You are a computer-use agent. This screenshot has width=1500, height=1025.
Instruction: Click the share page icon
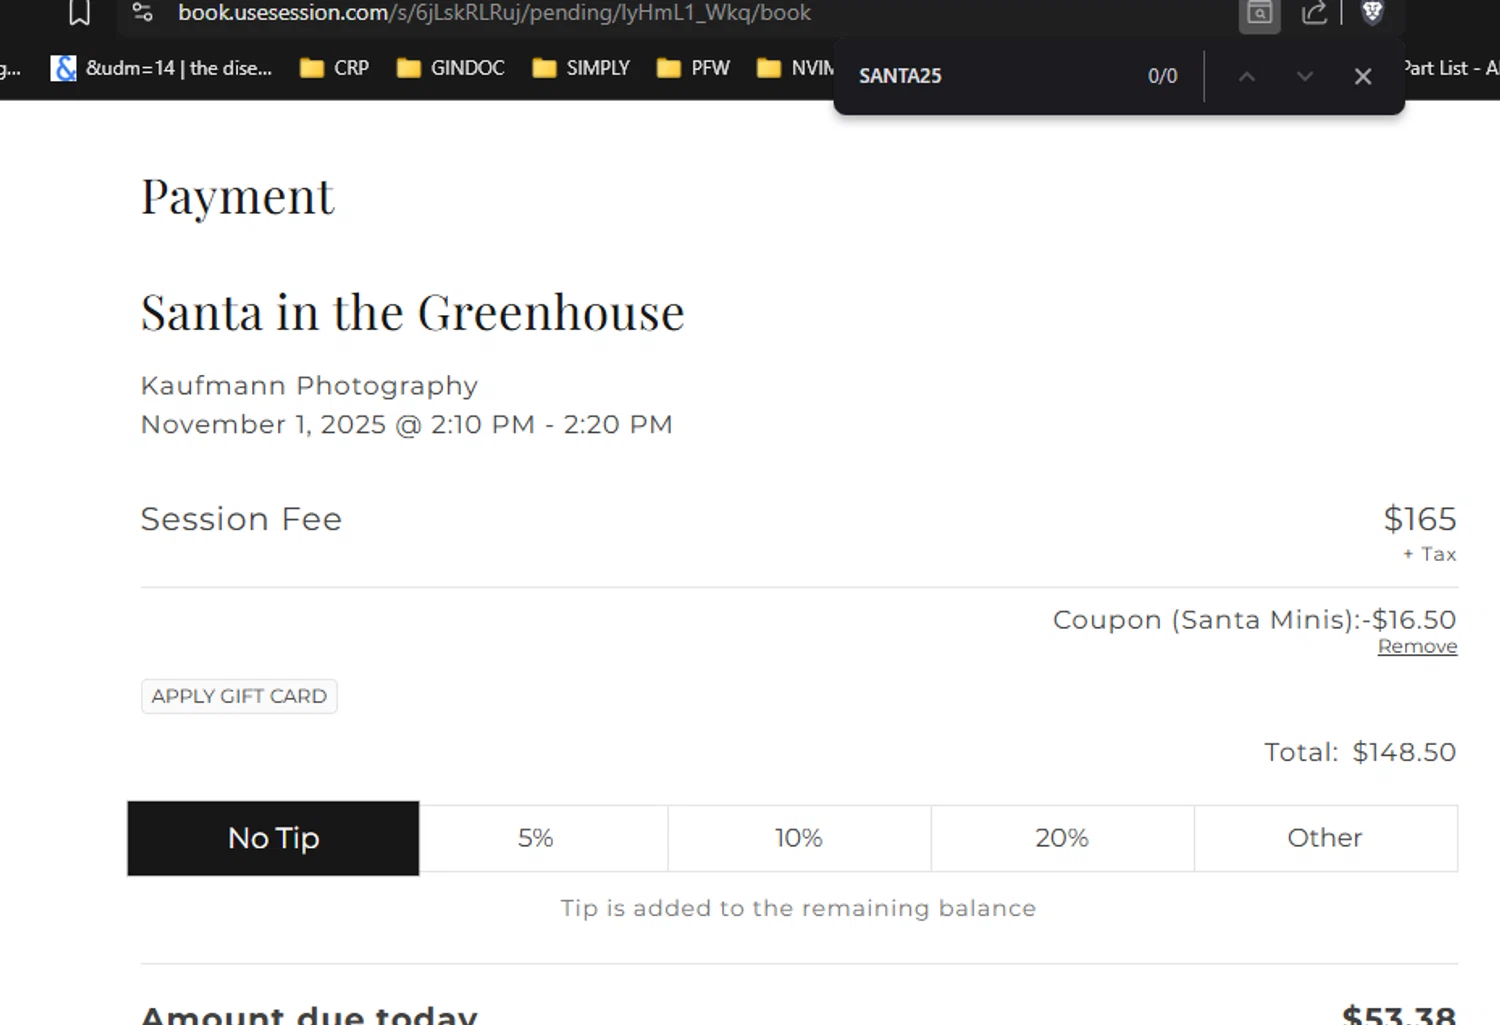1314,13
